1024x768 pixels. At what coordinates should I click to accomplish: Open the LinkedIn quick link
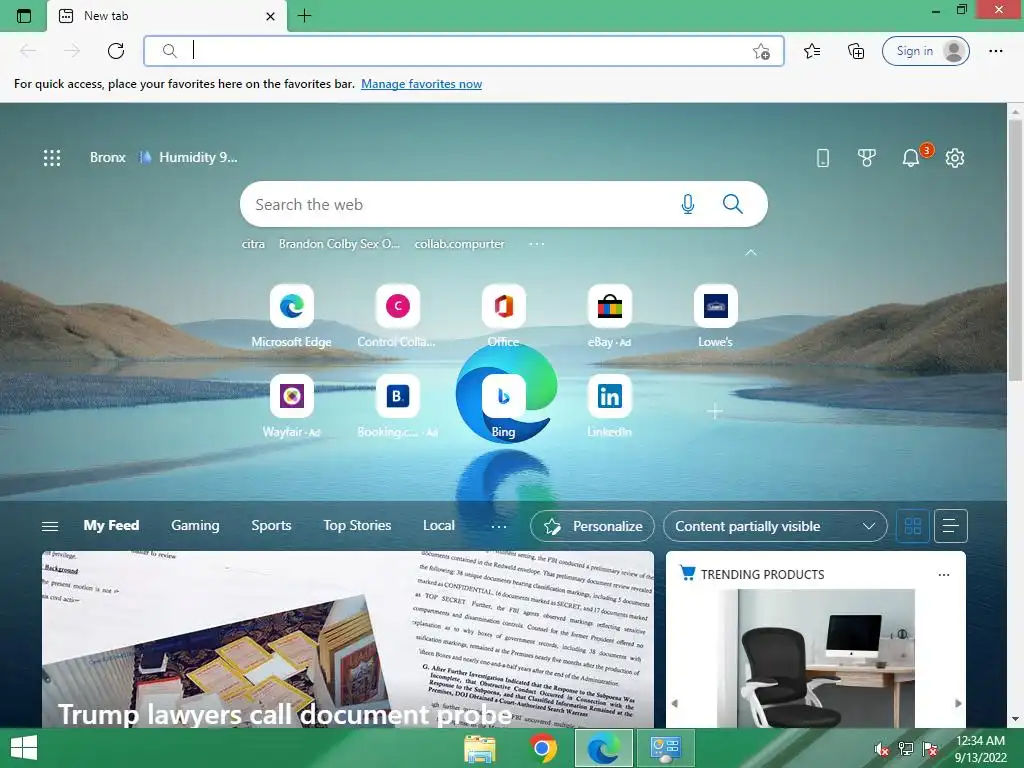click(x=609, y=406)
